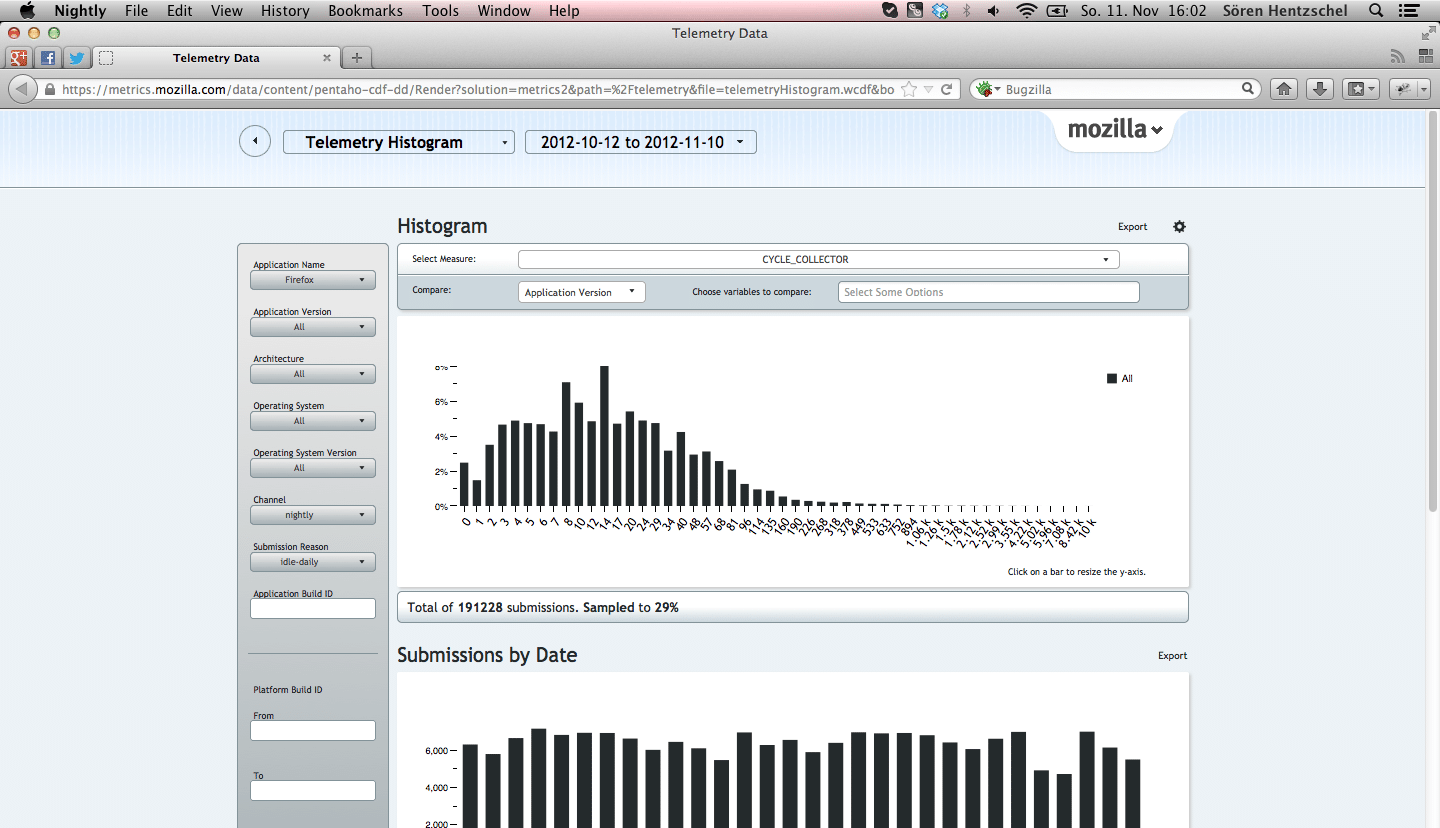Click the round back arrow button
This screenshot has height=828, width=1440.
[255, 141]
